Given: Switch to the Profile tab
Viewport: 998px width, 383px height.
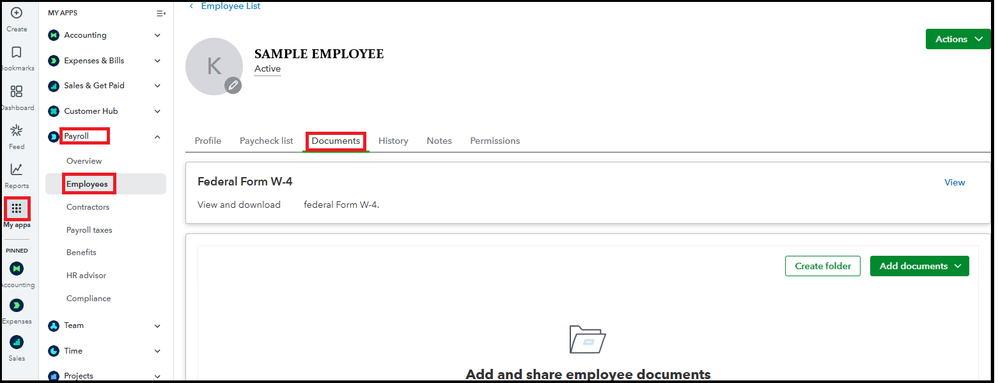Looking at the screenshot, I should (x=207, y=141).
